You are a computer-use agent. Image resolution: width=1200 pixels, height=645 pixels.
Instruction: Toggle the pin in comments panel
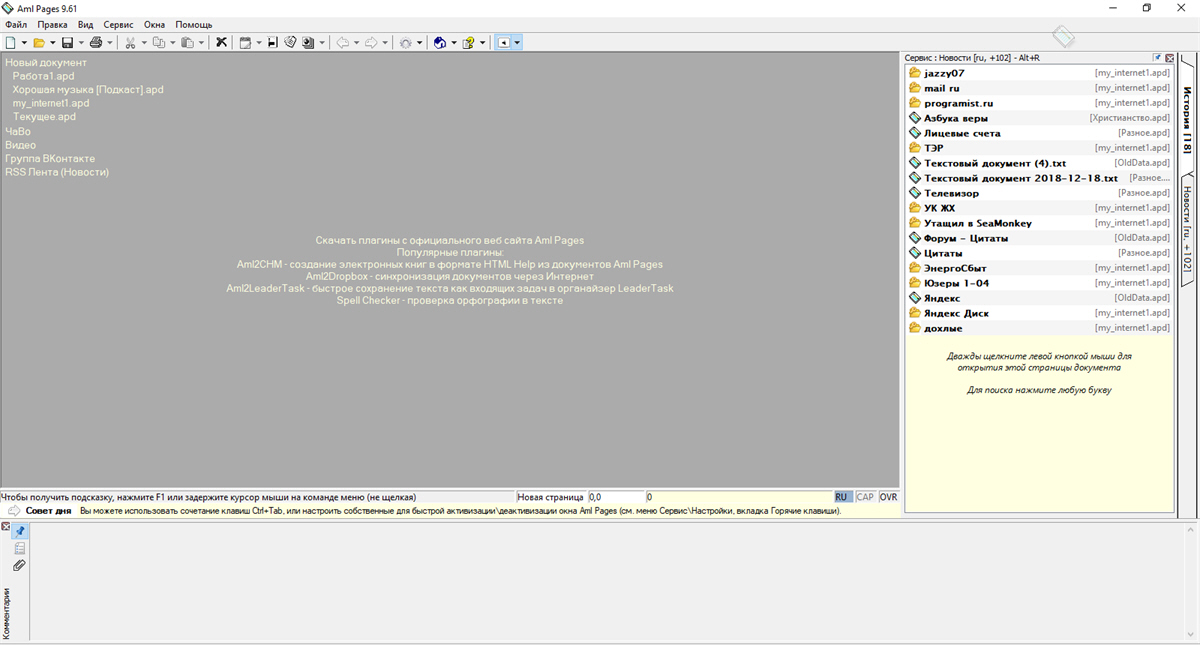19,531
